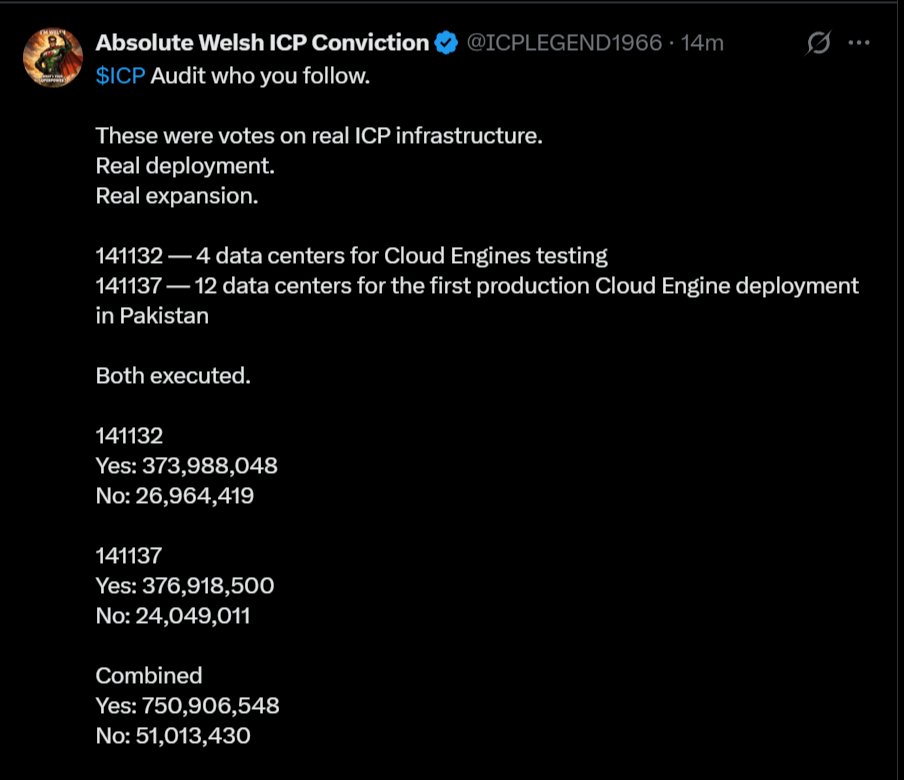
Task: Click the "in Pakistan" text
Action: (x=152, y=316)
